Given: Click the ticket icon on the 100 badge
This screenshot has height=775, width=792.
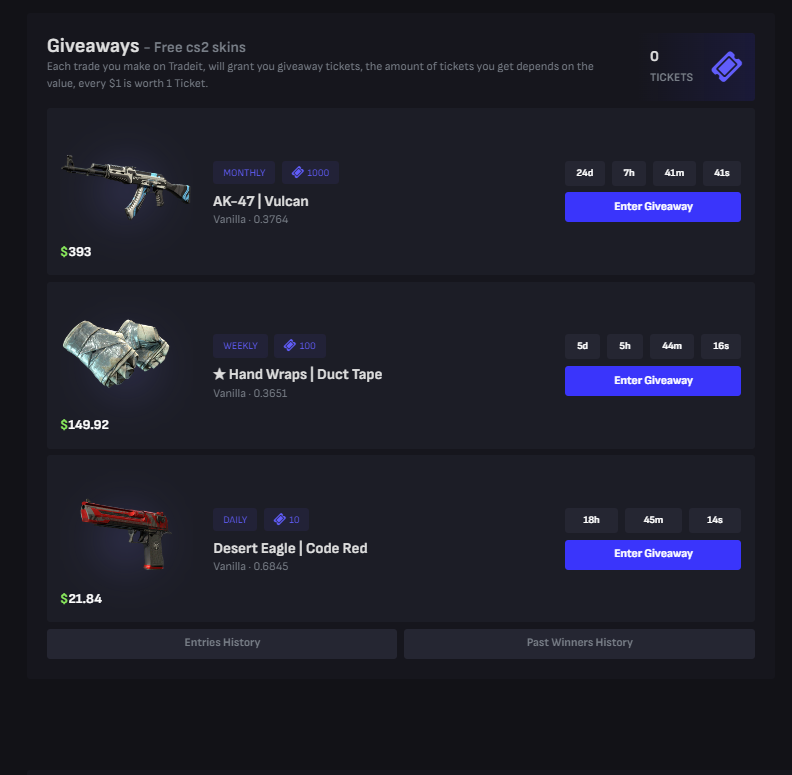Looking at the screenshot, I should [290, 346].
